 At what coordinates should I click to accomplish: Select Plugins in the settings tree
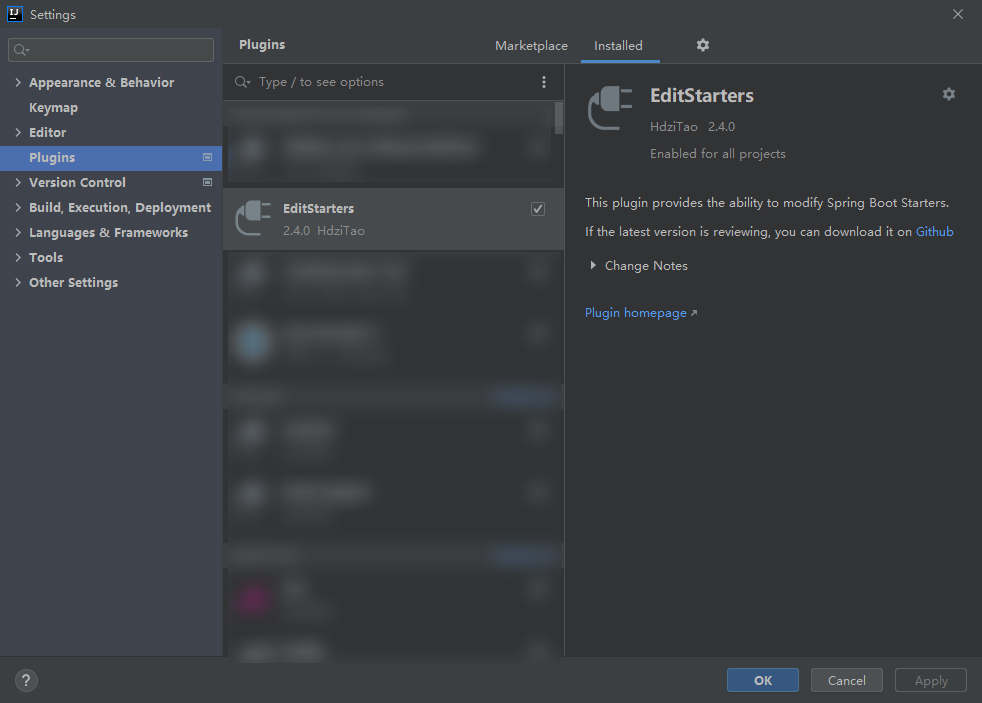[x=111, y=158]
